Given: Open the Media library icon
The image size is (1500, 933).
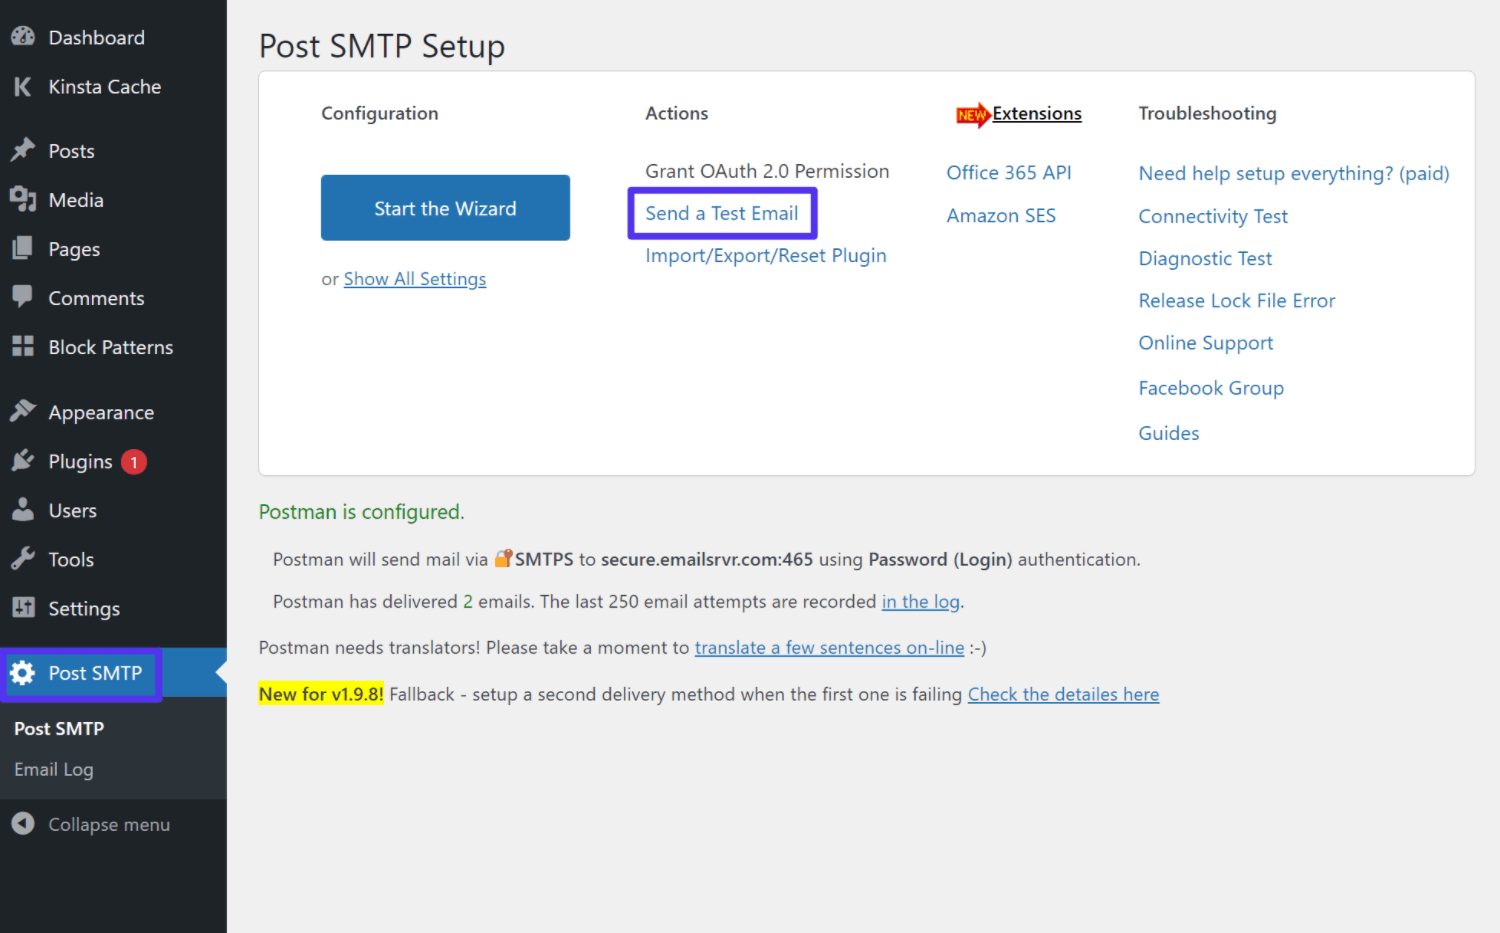Looking at the screenshot, I should pyautogui.click(x=23, y=199).
